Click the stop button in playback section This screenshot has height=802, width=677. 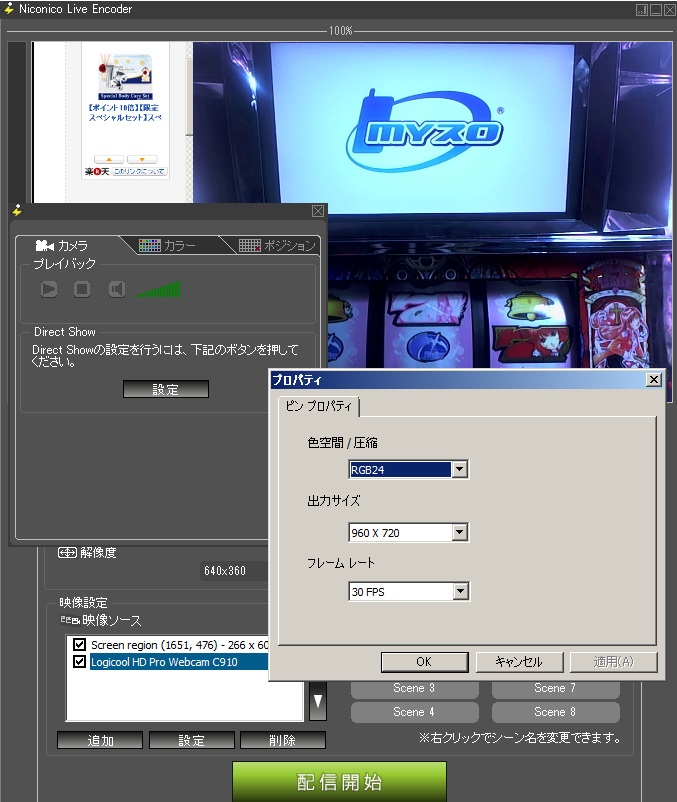(82, 289)
